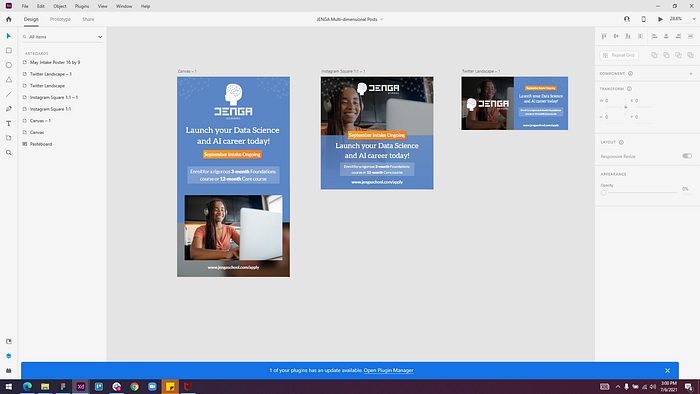Toggle Responsive Resize switch
Screen dimensions: 700x394
tap(687, 156)
